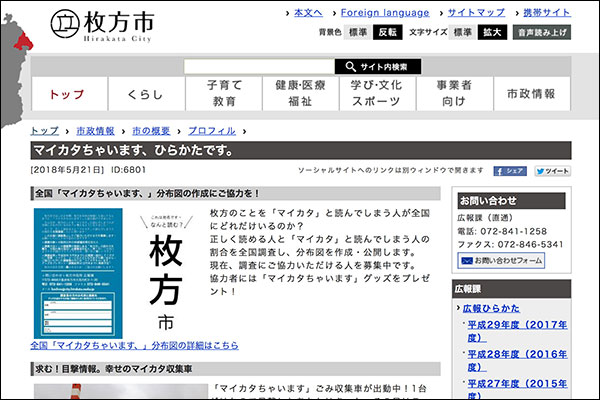The width and height of the screenshot is (600, 400).
Task: Start 音声読み上げ audio reading
Action: pyautogui.click(x=542, y=32)
